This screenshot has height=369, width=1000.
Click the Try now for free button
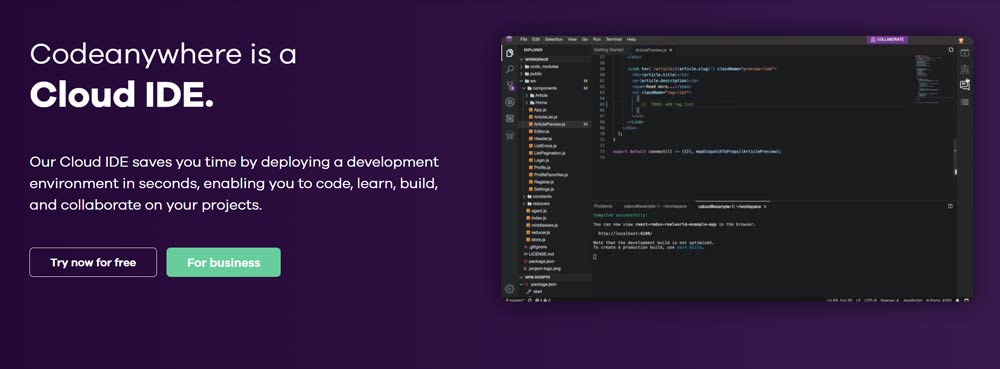(93, 262)
